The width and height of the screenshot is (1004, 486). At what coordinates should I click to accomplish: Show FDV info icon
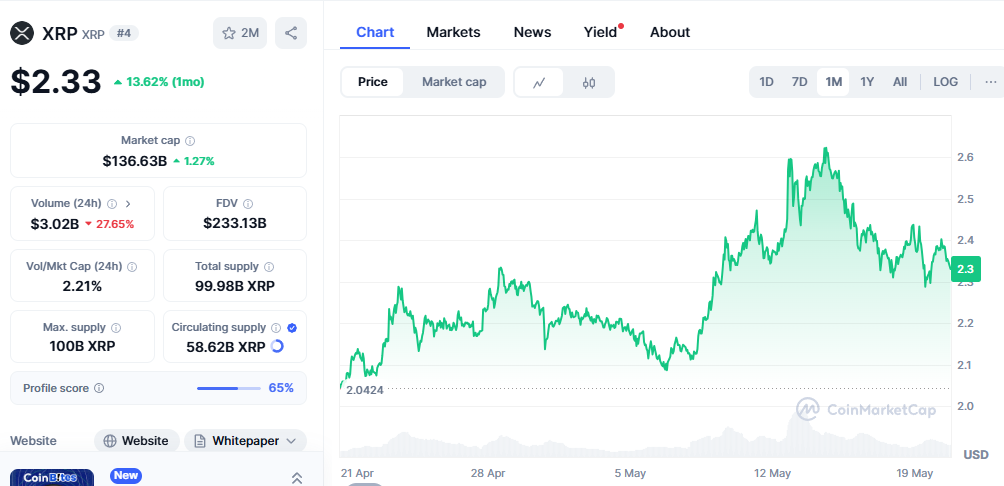tap(248, 204)
